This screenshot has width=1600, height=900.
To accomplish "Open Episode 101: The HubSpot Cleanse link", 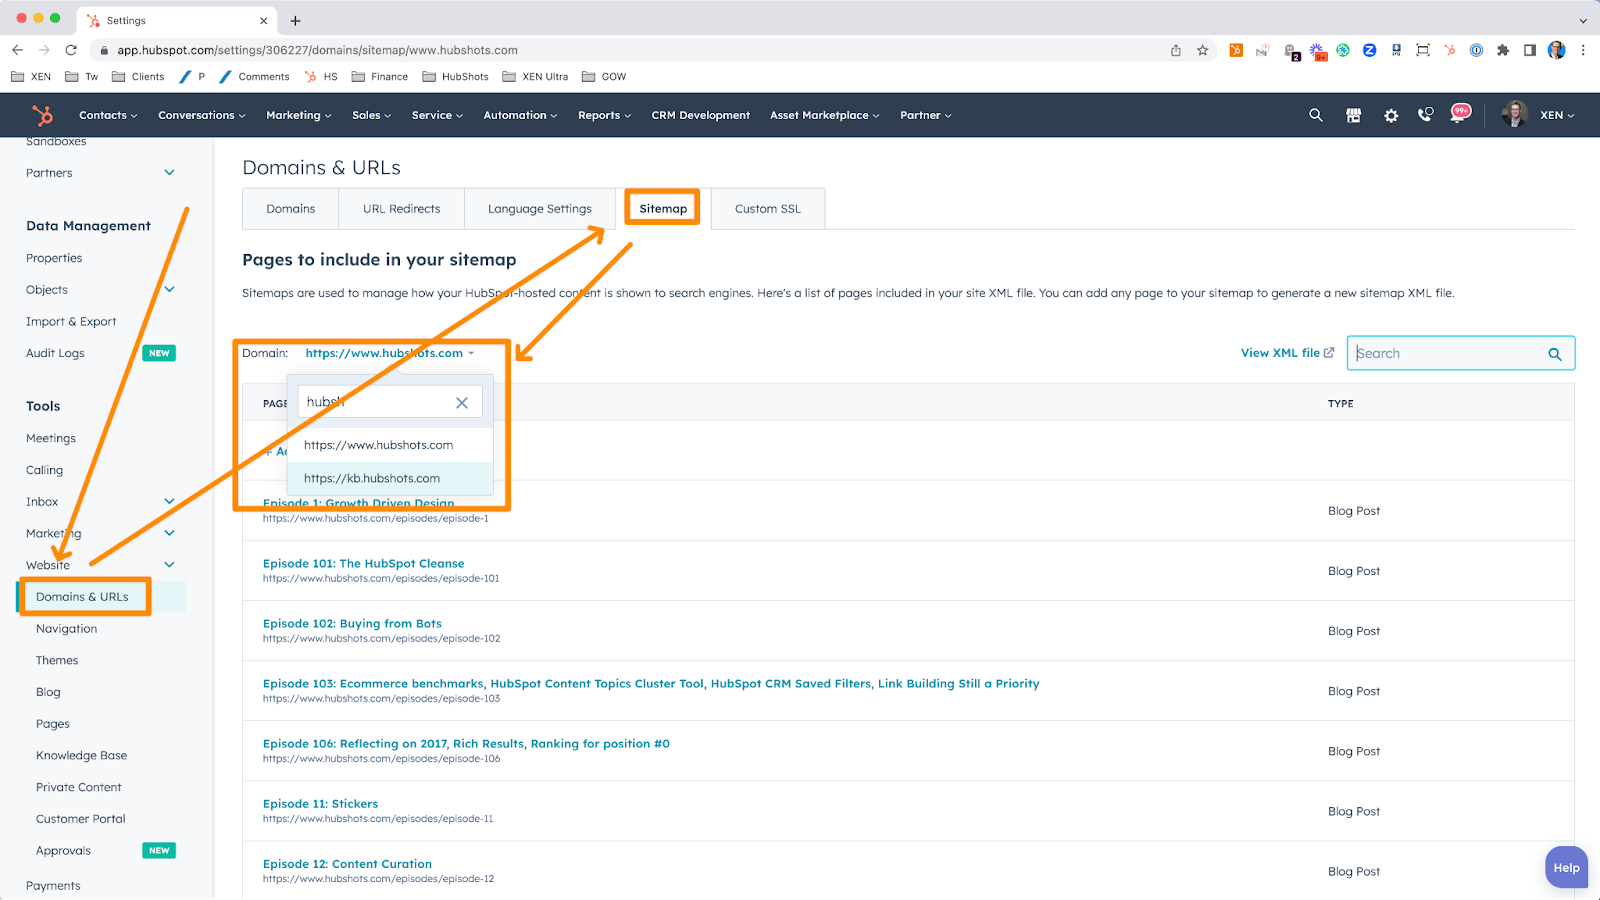I will [363, 564].
